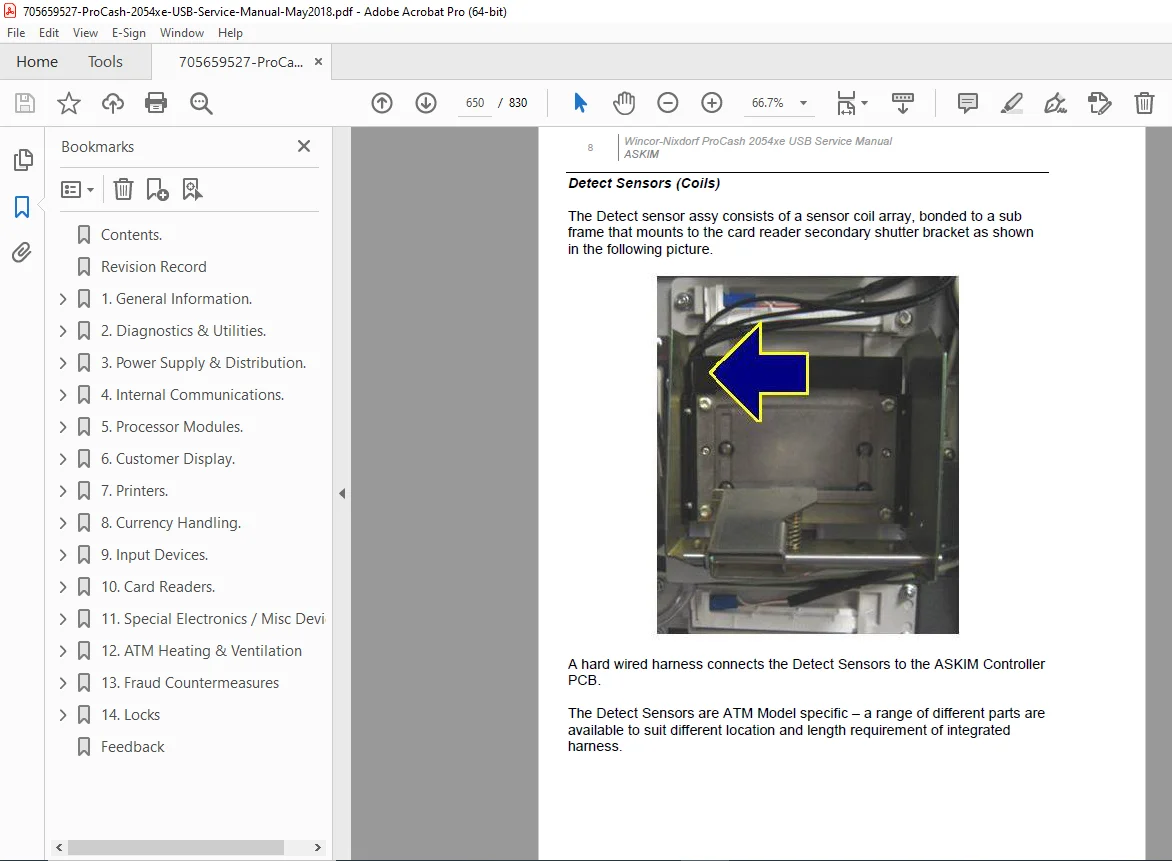Open the zoom level dropdown
The width and height of the screenshot is (1172, 861).
tap(804, 103)
